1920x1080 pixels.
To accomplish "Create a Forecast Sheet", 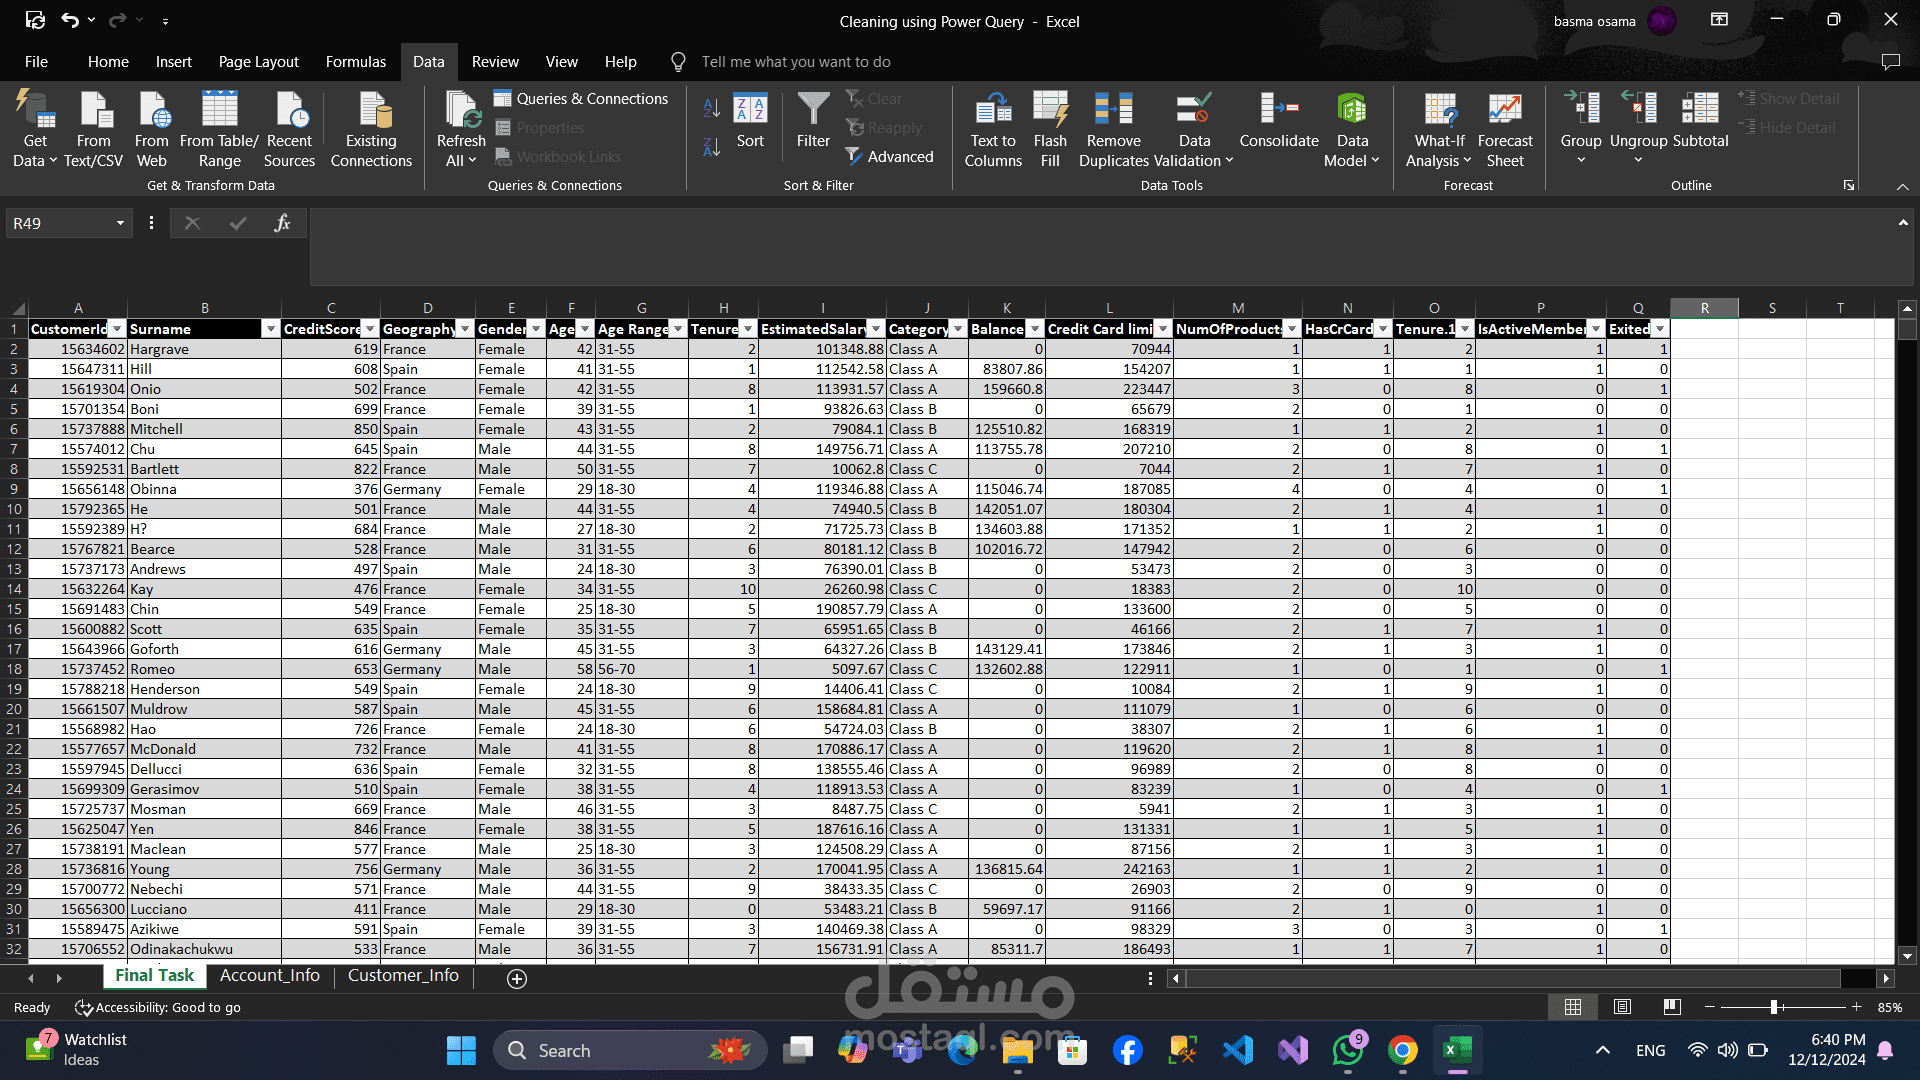I will (1505, 130).
